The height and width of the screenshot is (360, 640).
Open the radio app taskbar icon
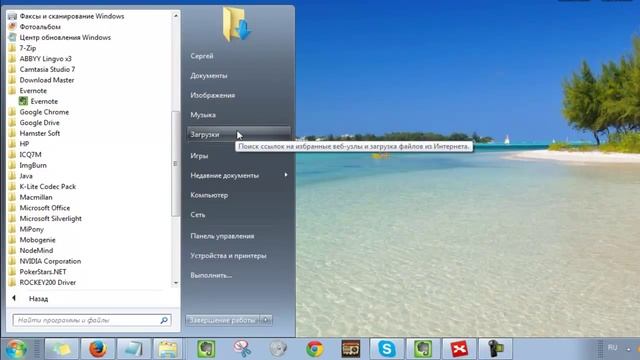[x=351, y=349]
